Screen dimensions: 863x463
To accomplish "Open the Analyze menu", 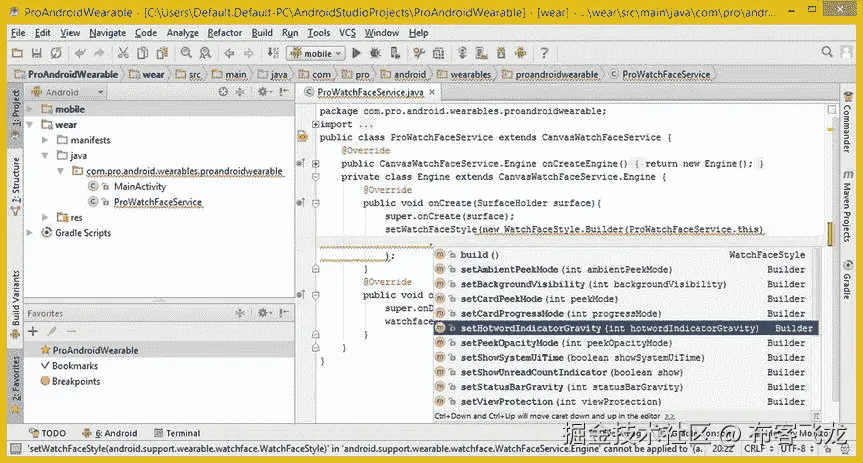I will pos(182,33).
